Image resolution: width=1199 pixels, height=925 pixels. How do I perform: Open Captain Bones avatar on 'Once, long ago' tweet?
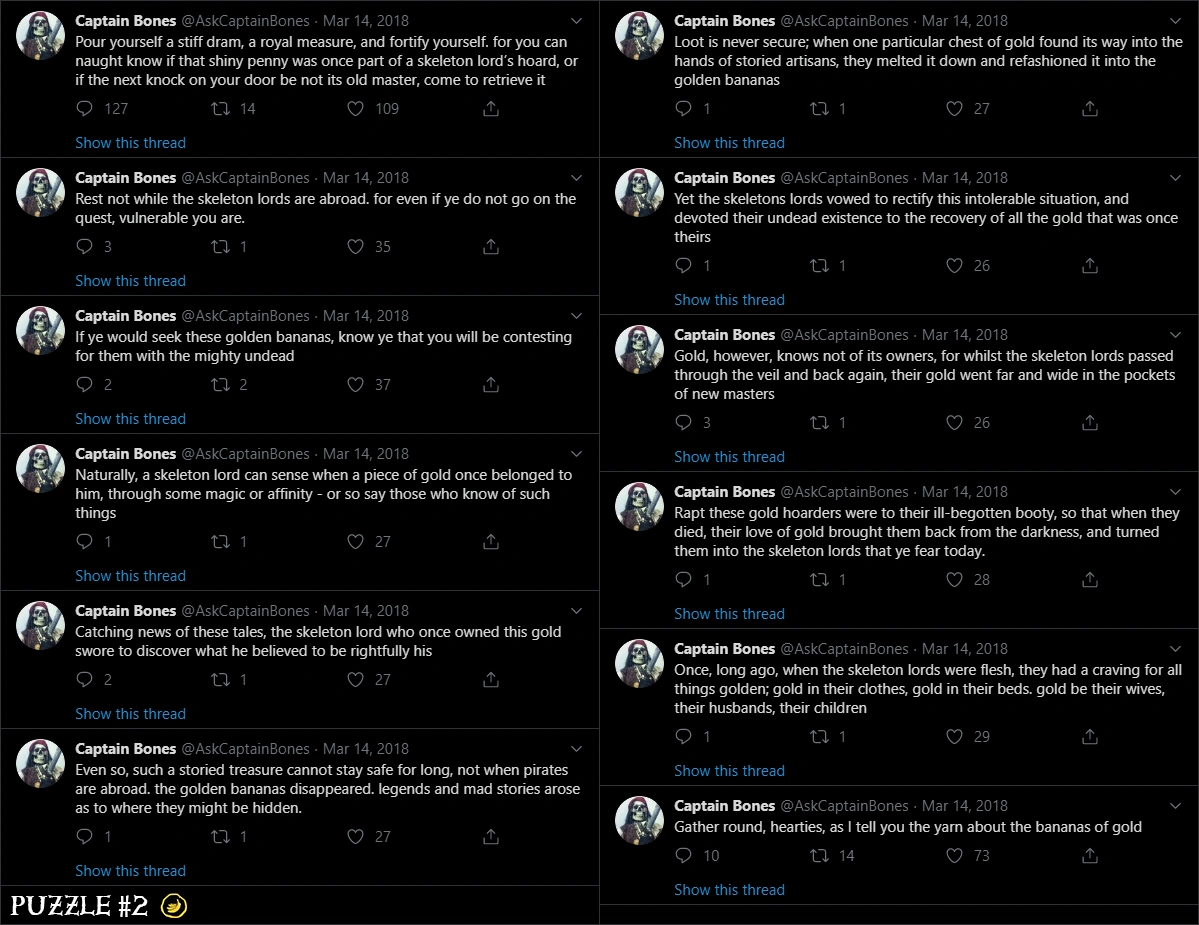coord(639,663)
